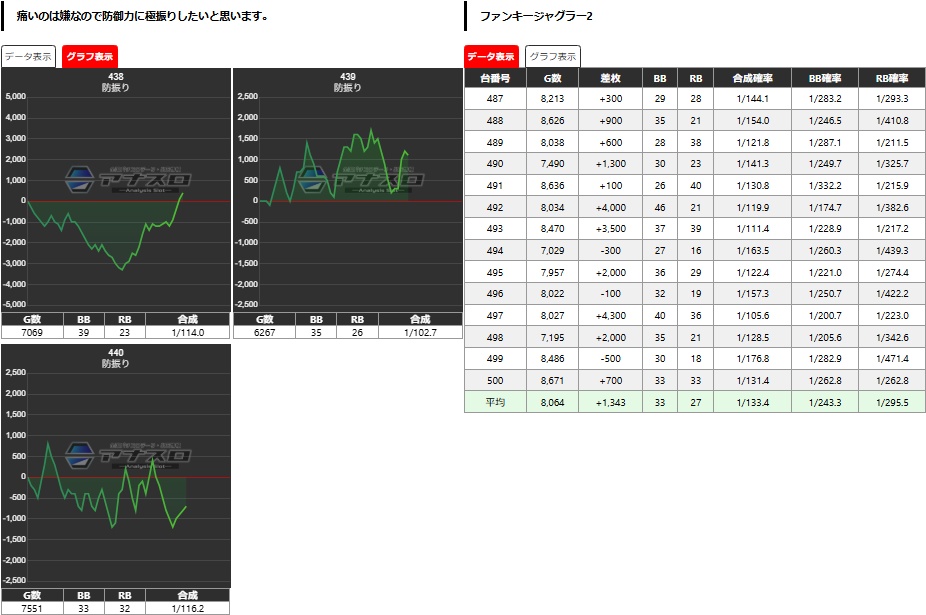The image size is (926, 615).
Task: Select machine number 497 cell
Action: point(495,315)
